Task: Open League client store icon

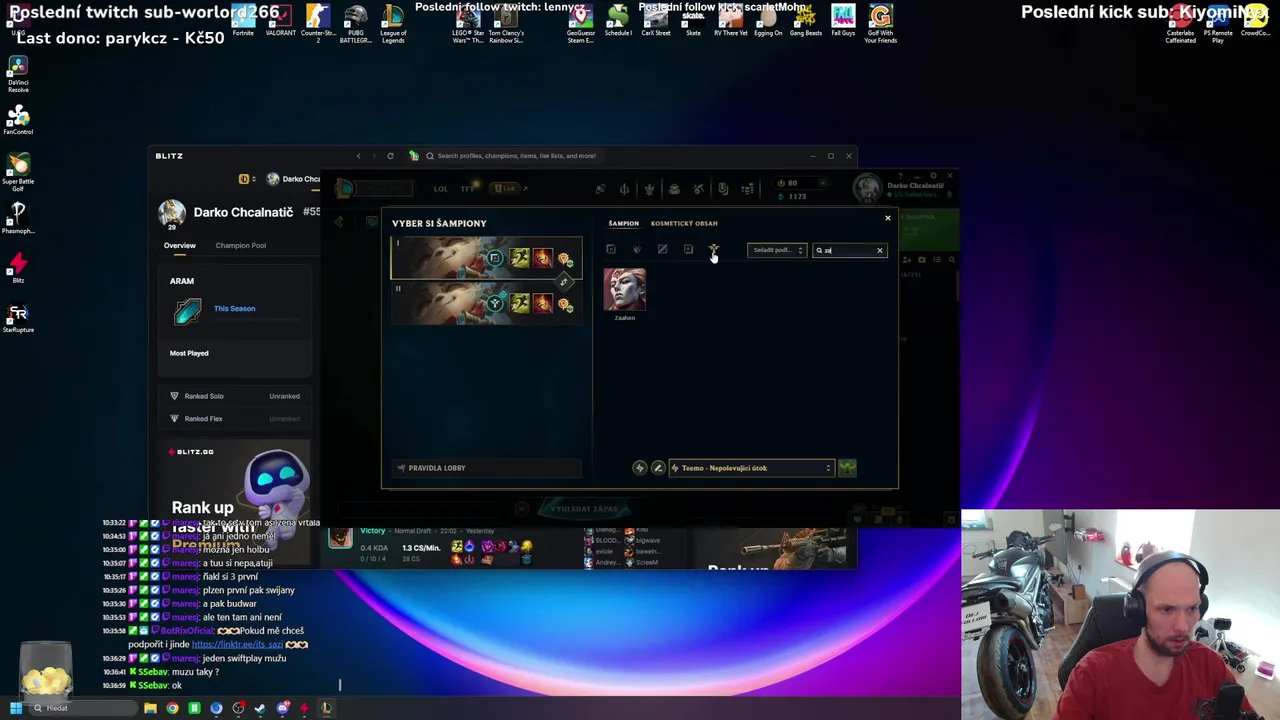Action: [748, 188]
